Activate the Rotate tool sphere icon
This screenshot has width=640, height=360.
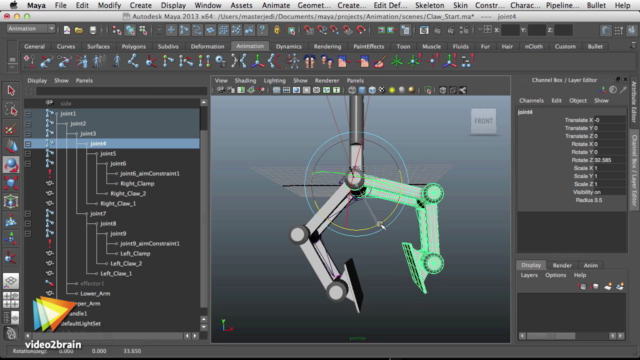click(11, 165)
